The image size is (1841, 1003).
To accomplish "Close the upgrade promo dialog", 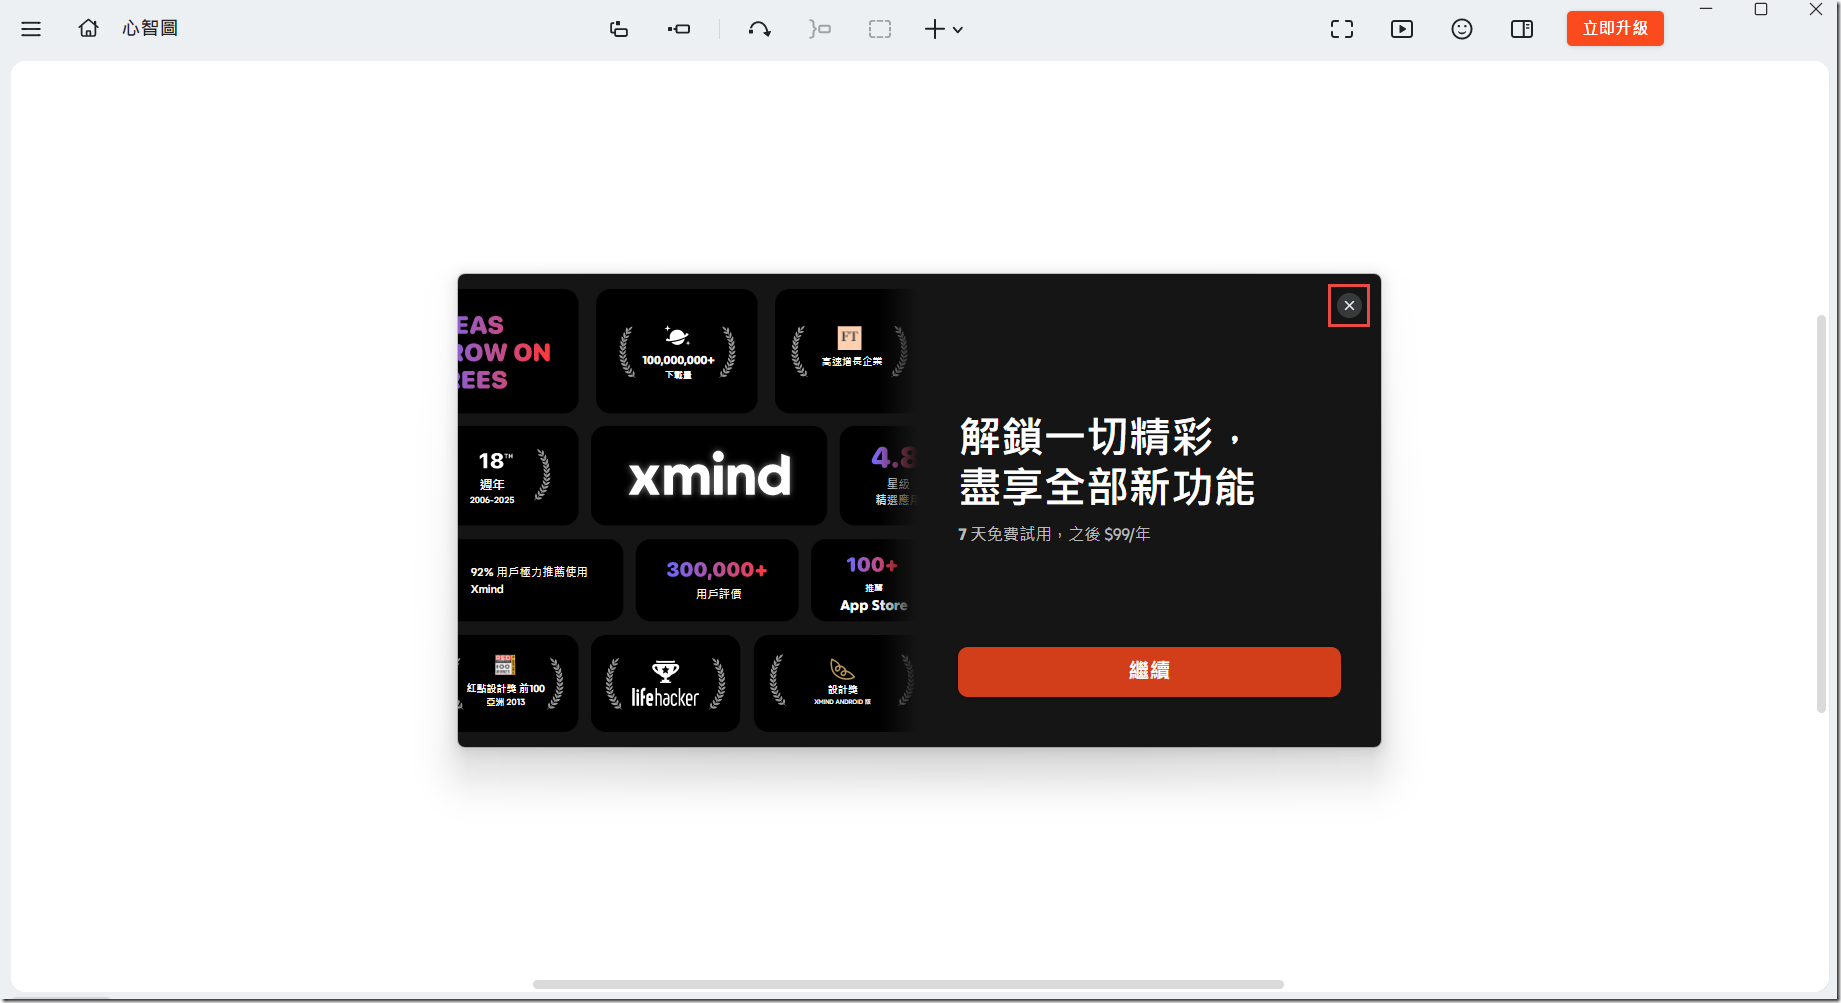I will click(1349, 306).
